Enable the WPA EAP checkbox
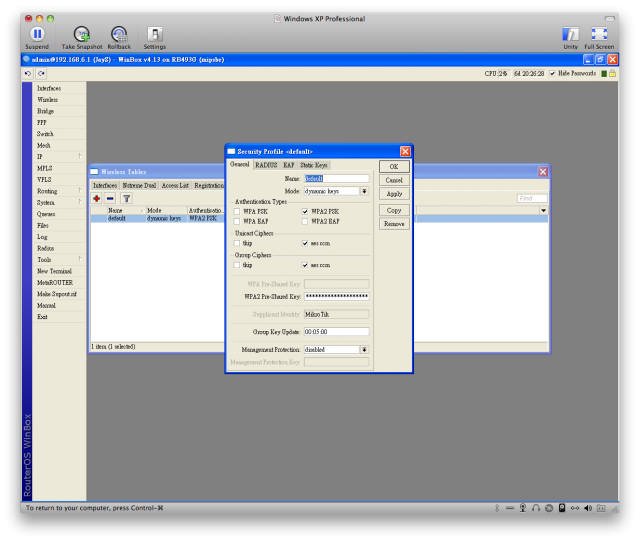Screen dimensions: 640x542 click(x=237, y=222)
